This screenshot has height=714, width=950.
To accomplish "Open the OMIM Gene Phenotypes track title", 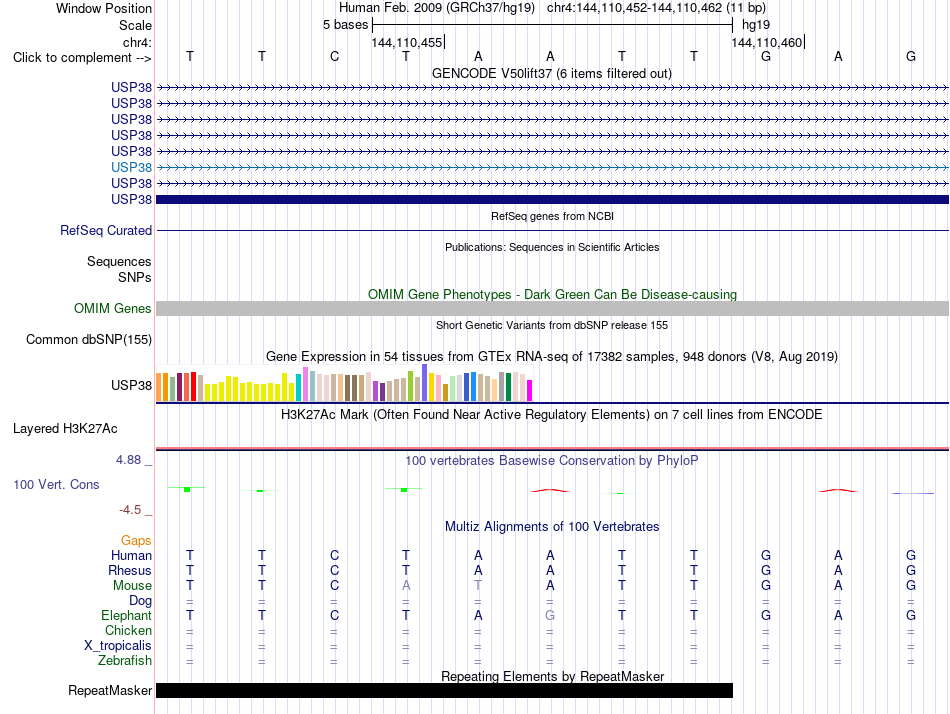I will point(552,295).
